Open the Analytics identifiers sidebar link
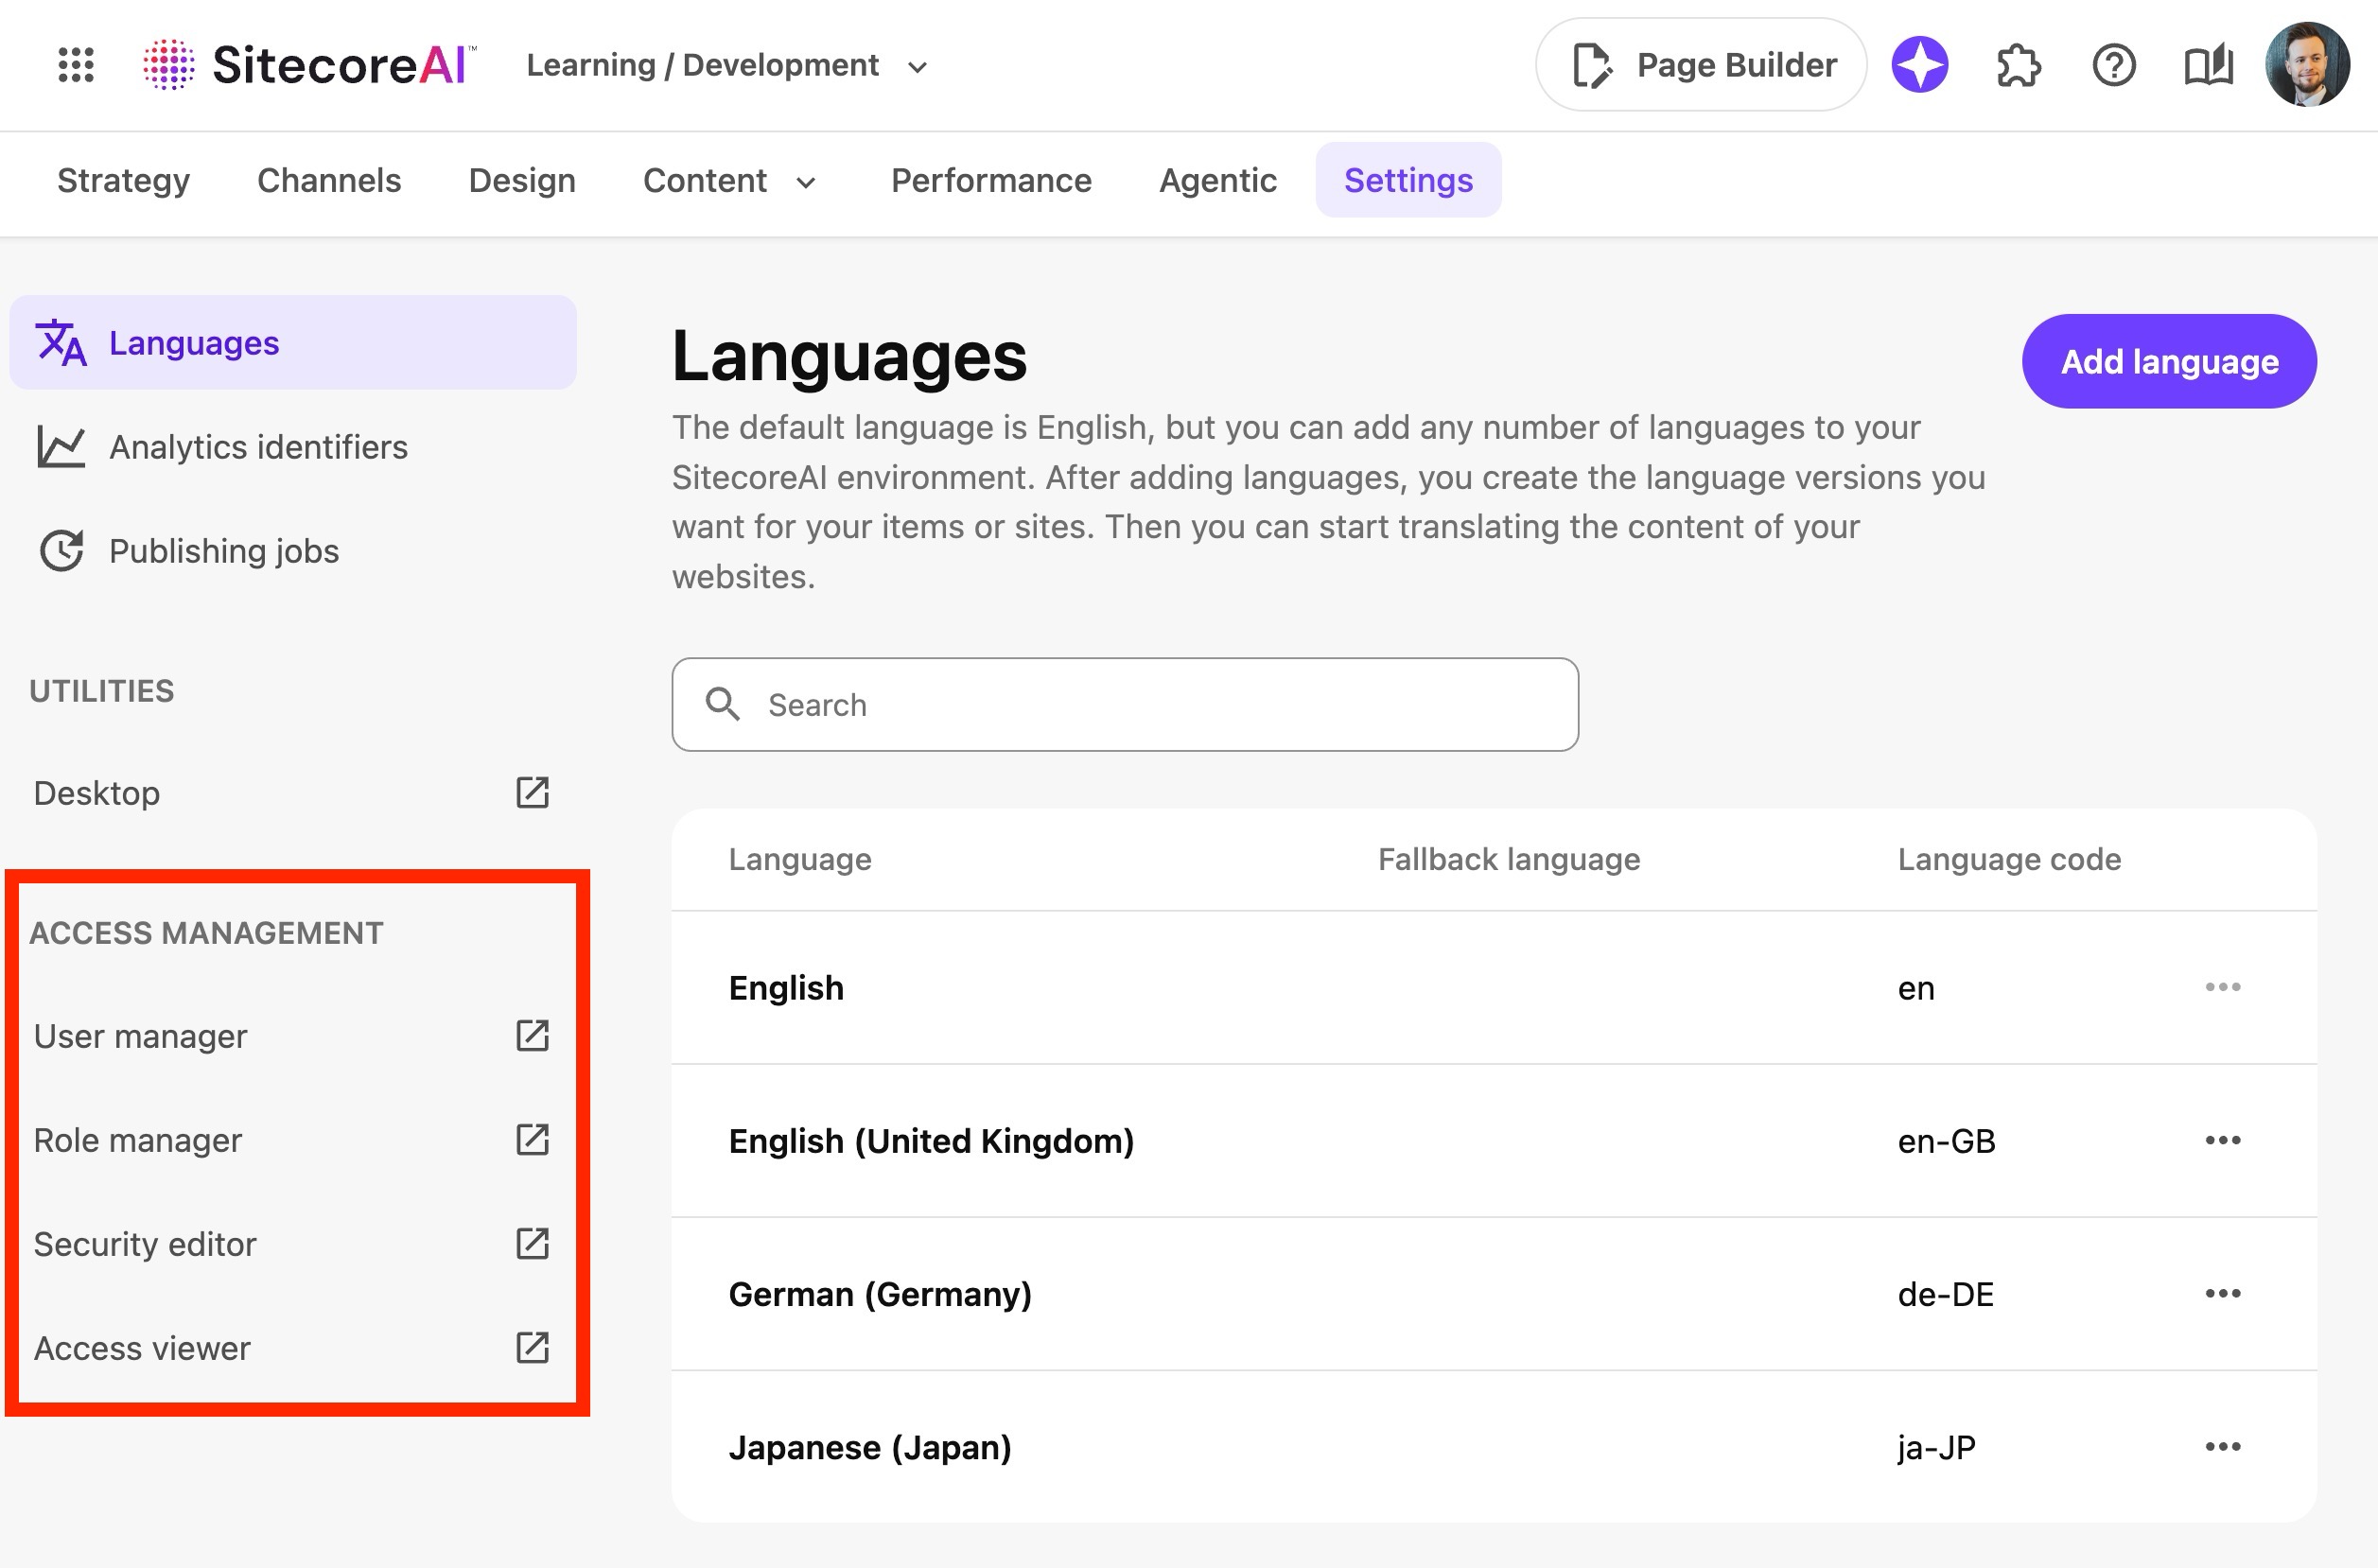This screenshot has width=2378, height=1568. click(293, 446)
